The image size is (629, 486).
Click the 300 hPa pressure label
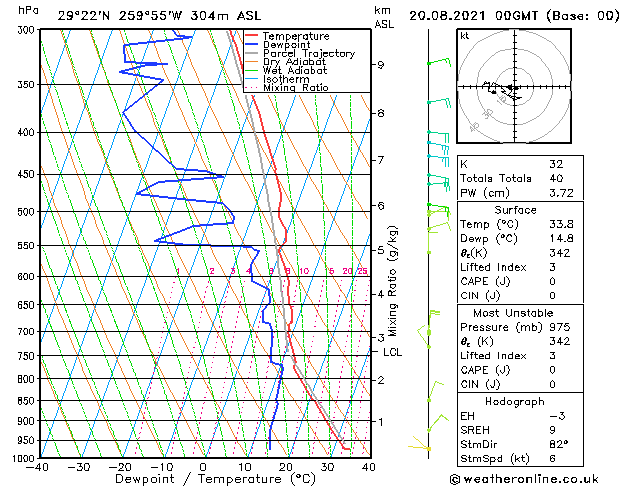coord(28,30)
